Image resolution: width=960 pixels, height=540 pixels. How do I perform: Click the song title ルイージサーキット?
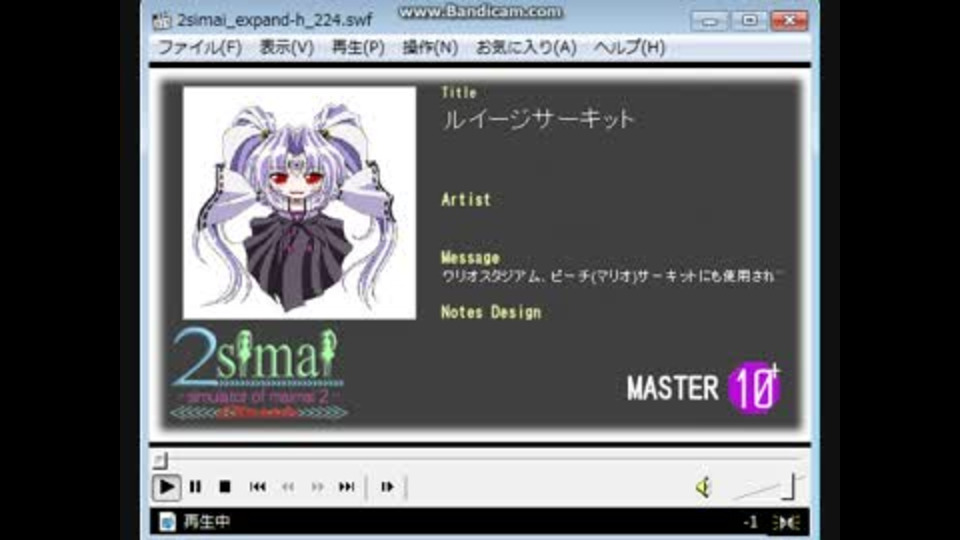538,119
